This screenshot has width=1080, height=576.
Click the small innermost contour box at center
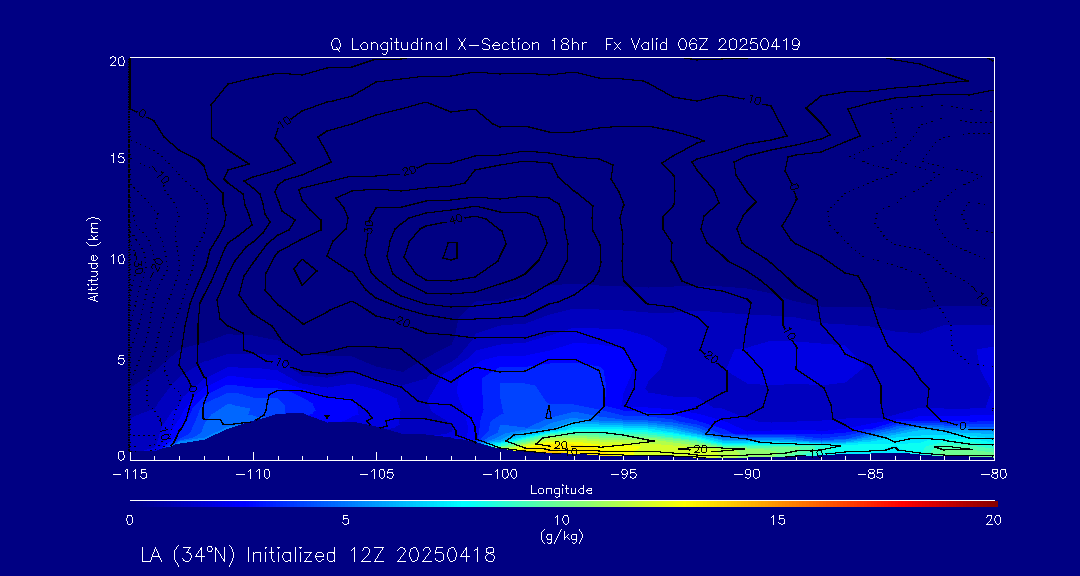451,250
